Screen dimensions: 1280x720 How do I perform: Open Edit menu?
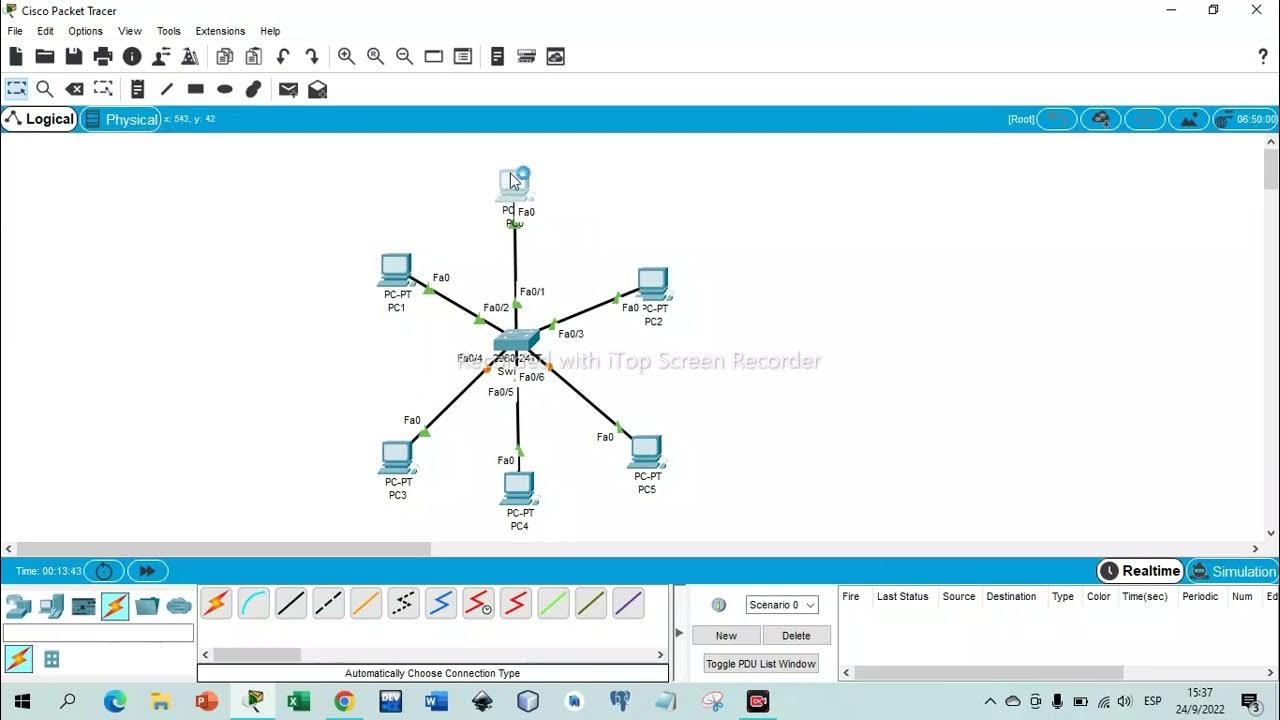coord(45,31)
